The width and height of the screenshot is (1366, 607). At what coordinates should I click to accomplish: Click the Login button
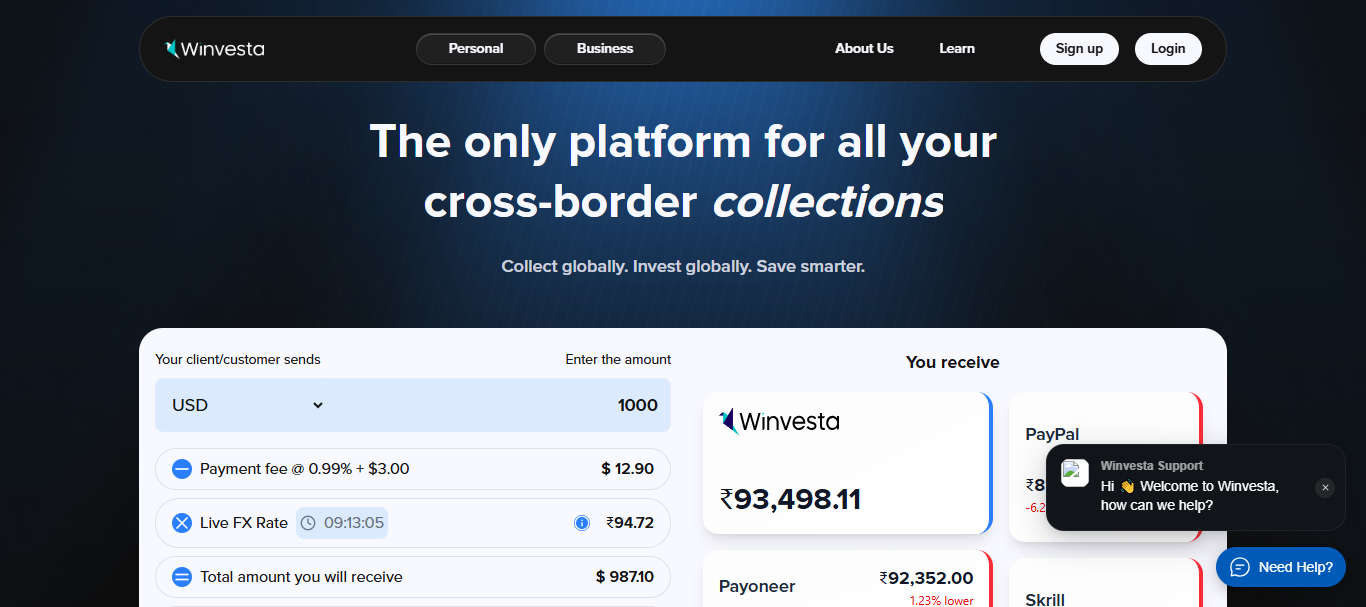(1168, 49)
